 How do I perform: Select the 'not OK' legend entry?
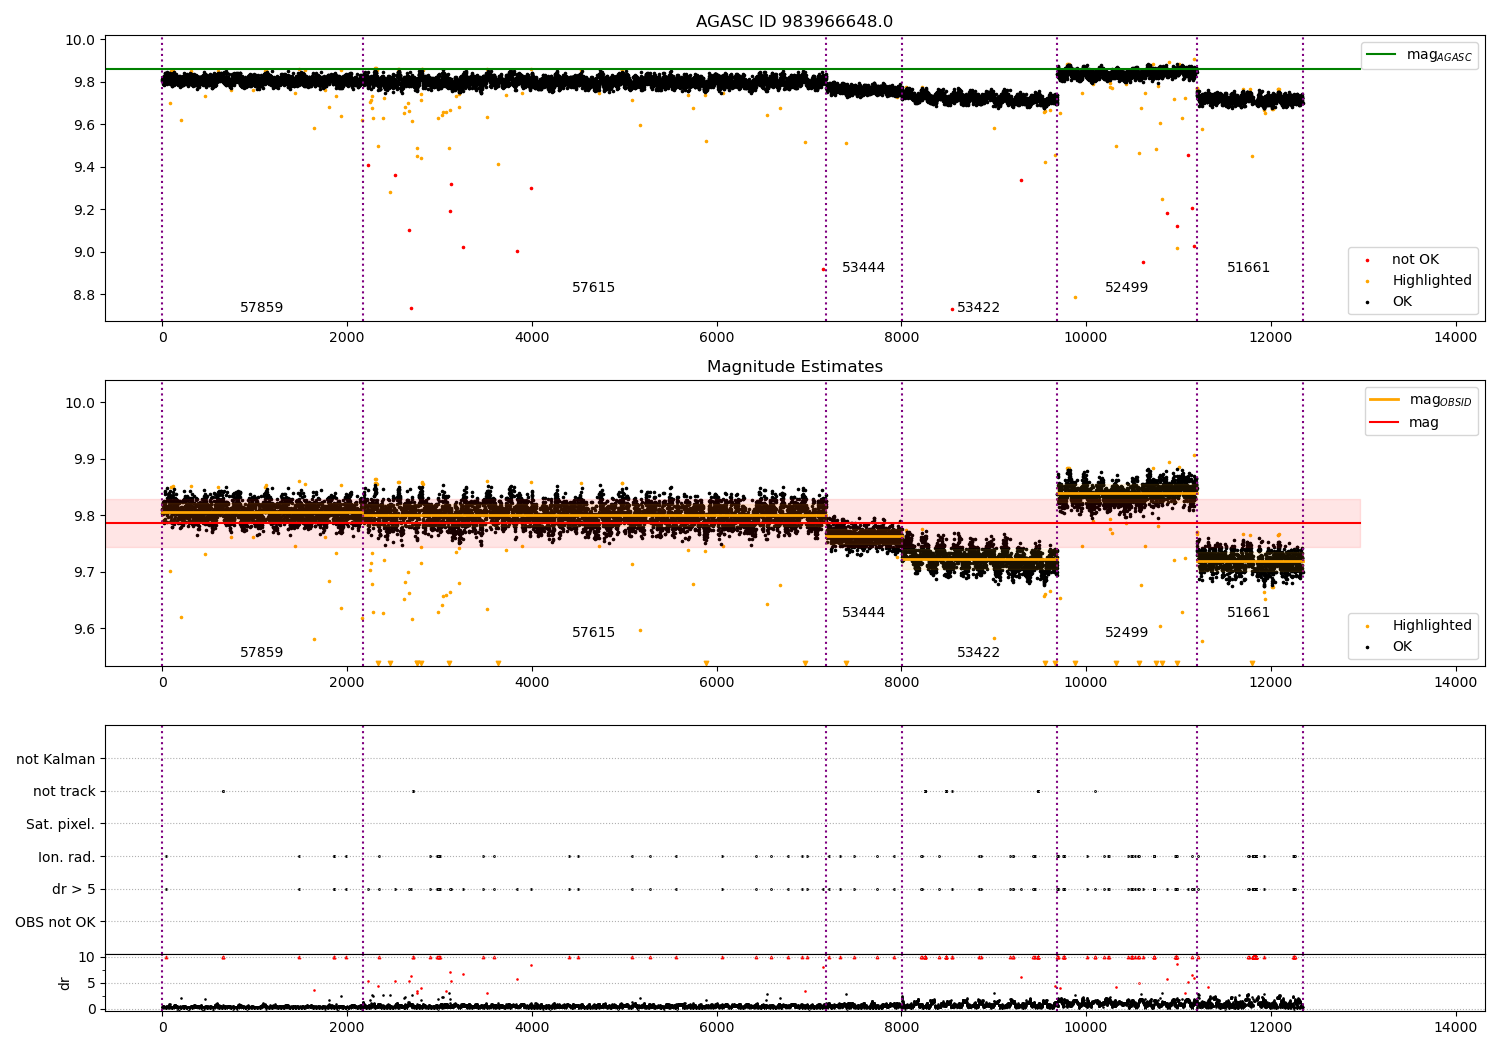click(1415, 260)
